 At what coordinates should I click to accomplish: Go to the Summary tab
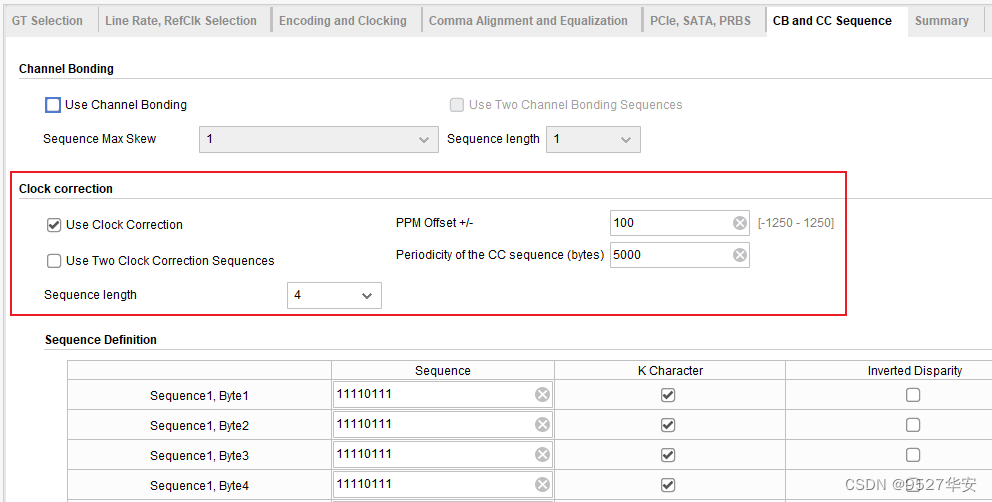(941, 20)
